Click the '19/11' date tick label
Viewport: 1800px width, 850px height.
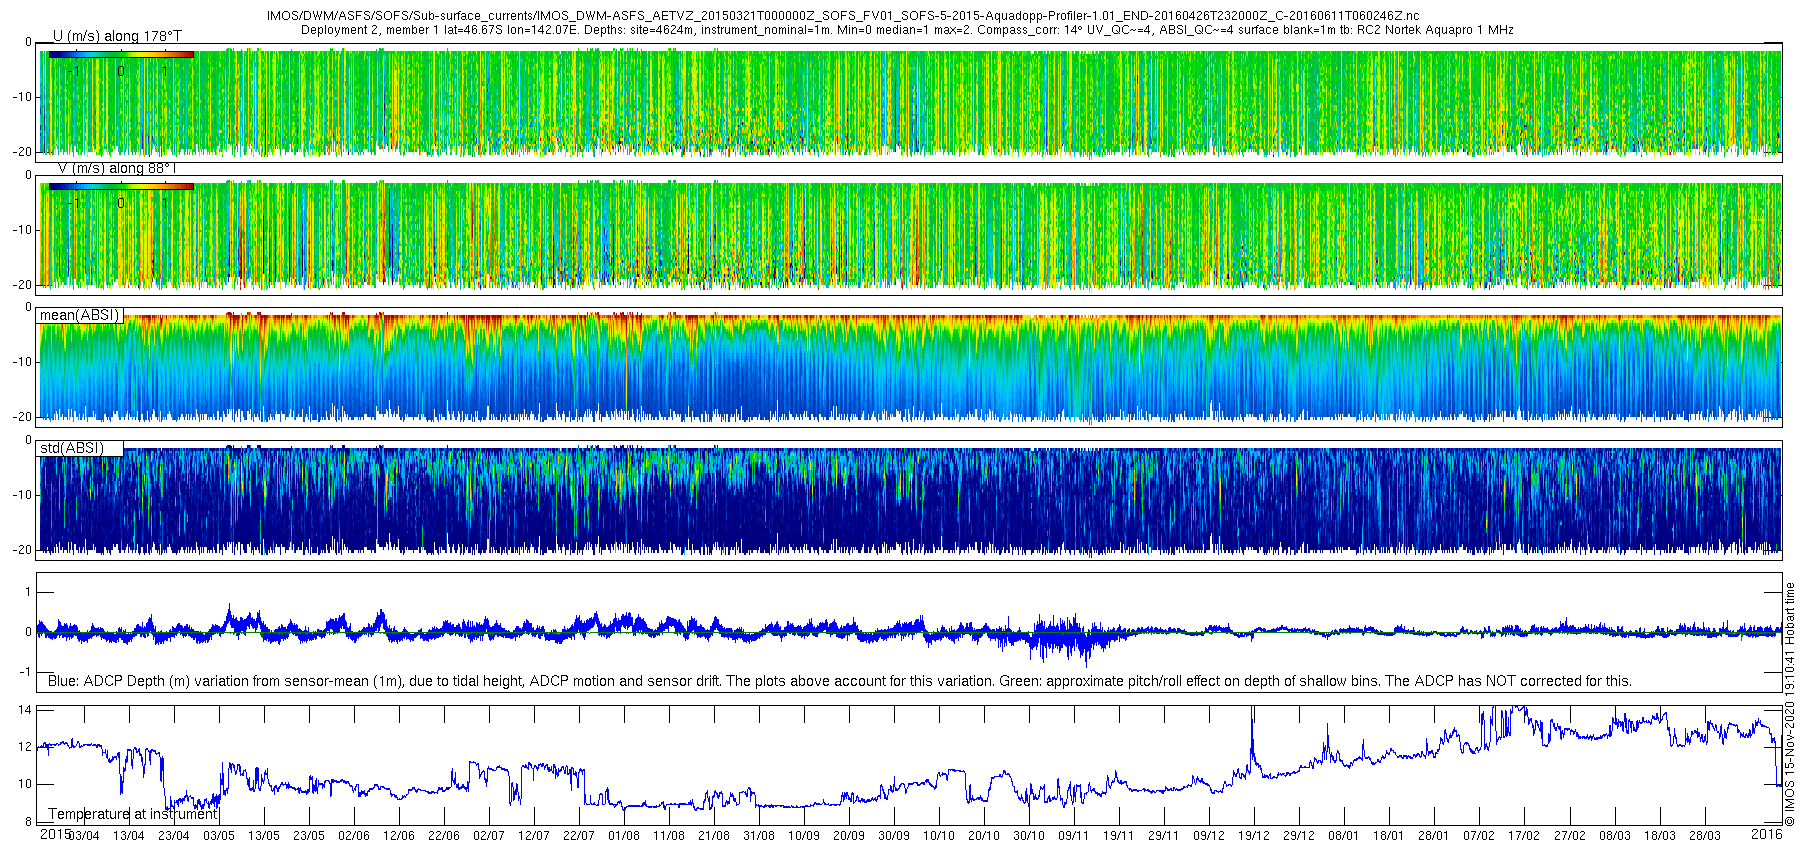1119,836
